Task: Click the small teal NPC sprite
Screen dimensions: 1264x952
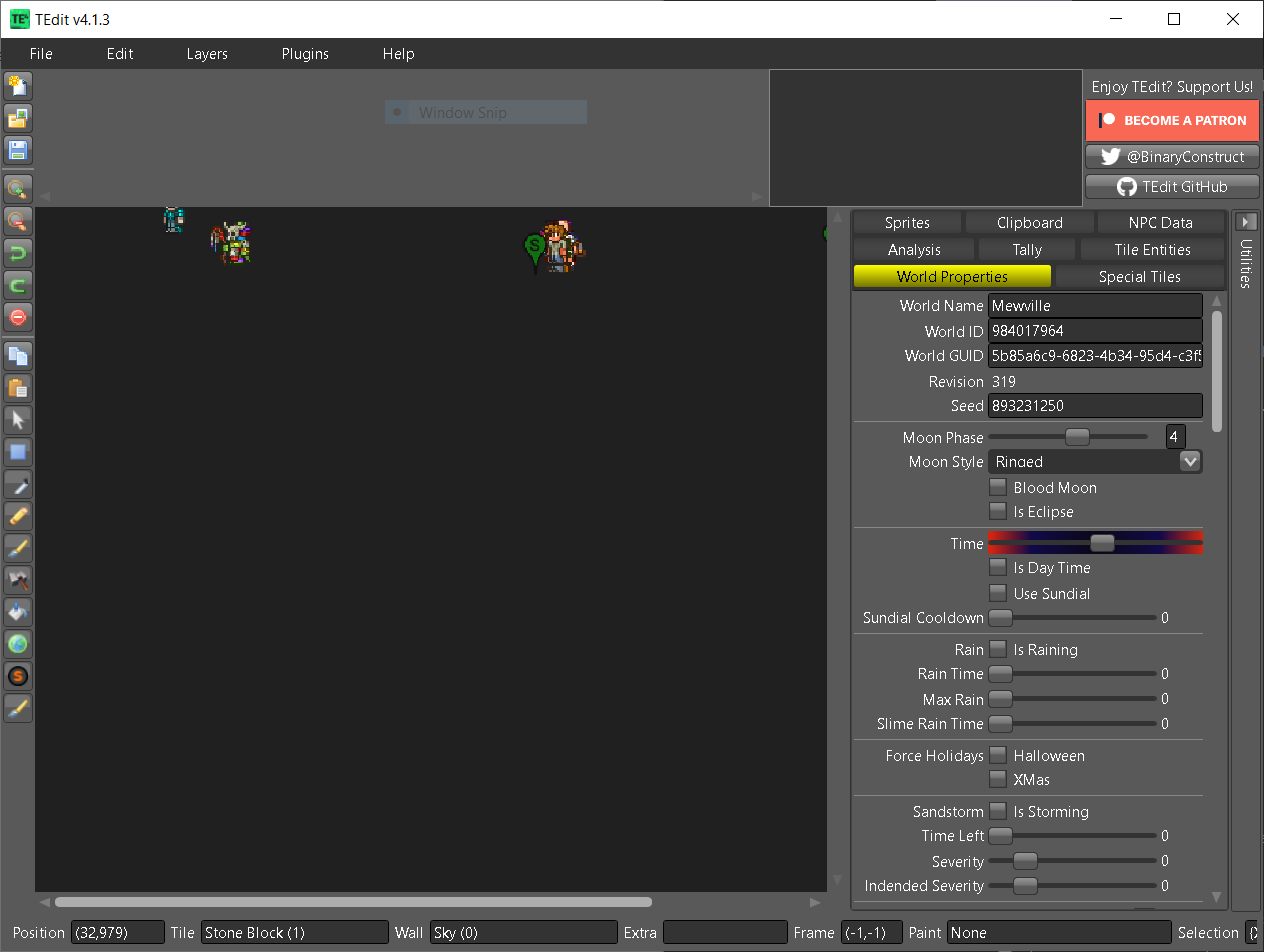Action: coord(174,219)
